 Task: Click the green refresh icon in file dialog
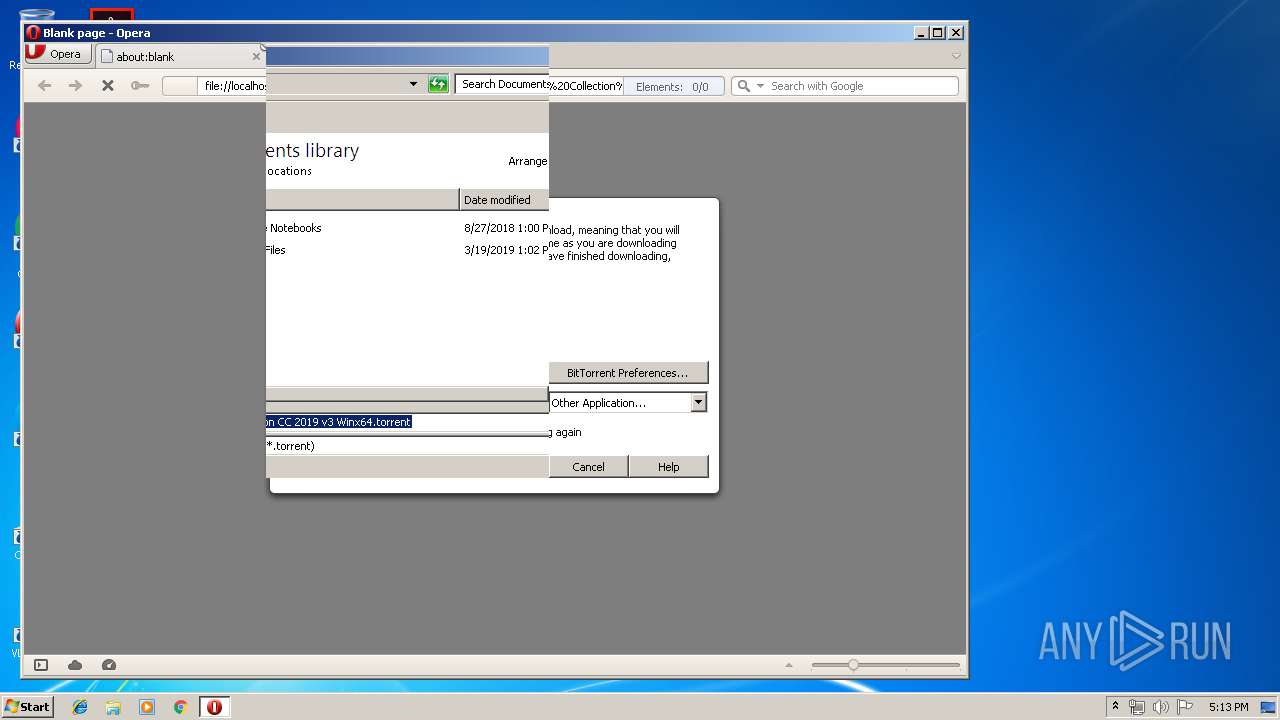coord(438,84)
